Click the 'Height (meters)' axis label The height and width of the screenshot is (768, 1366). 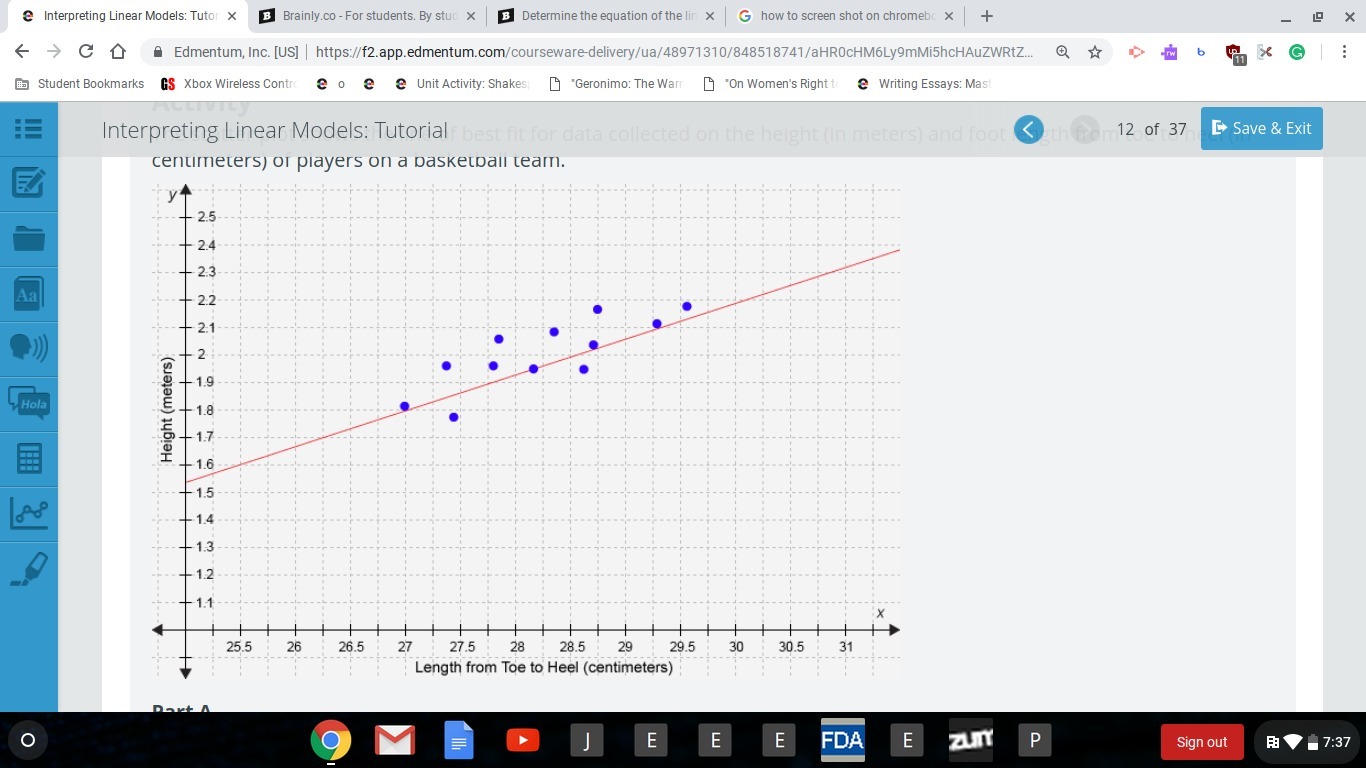(x=167, y=410)
